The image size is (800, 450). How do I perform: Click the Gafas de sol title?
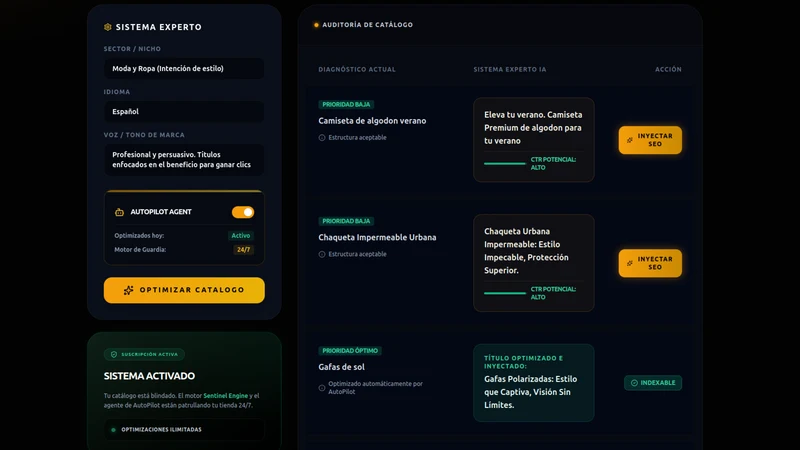click(x=341, y=367)
